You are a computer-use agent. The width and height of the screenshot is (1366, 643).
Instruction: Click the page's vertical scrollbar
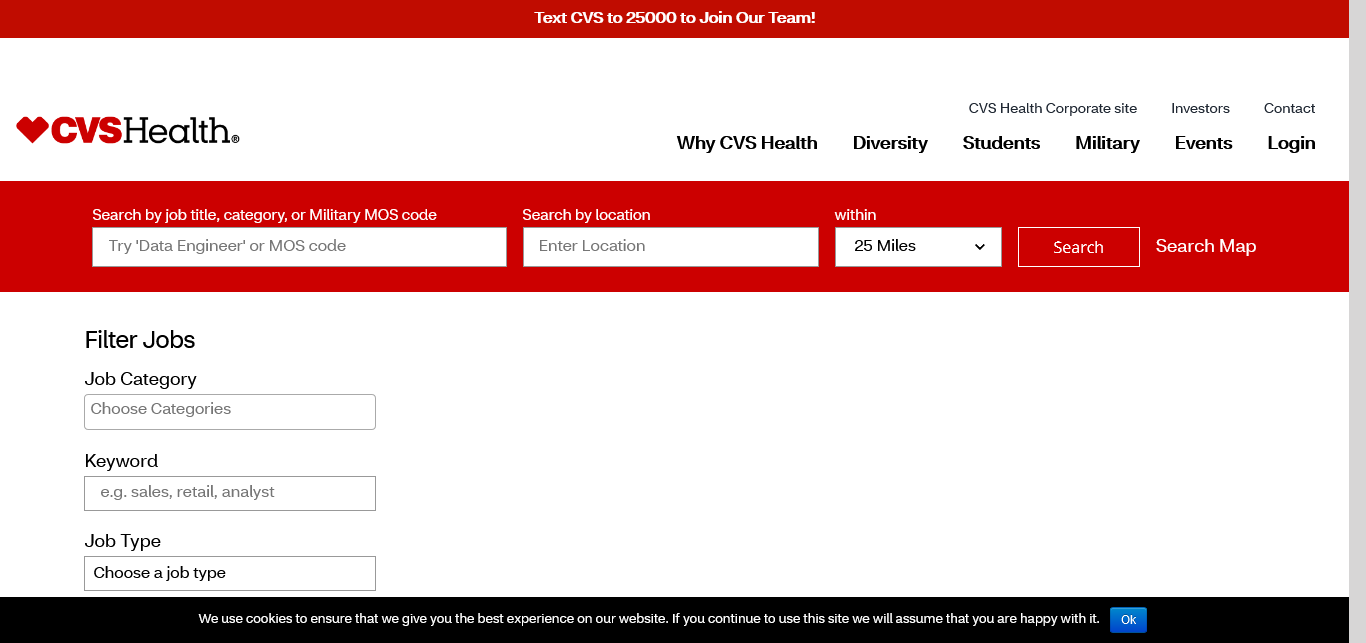[1357, 300]
